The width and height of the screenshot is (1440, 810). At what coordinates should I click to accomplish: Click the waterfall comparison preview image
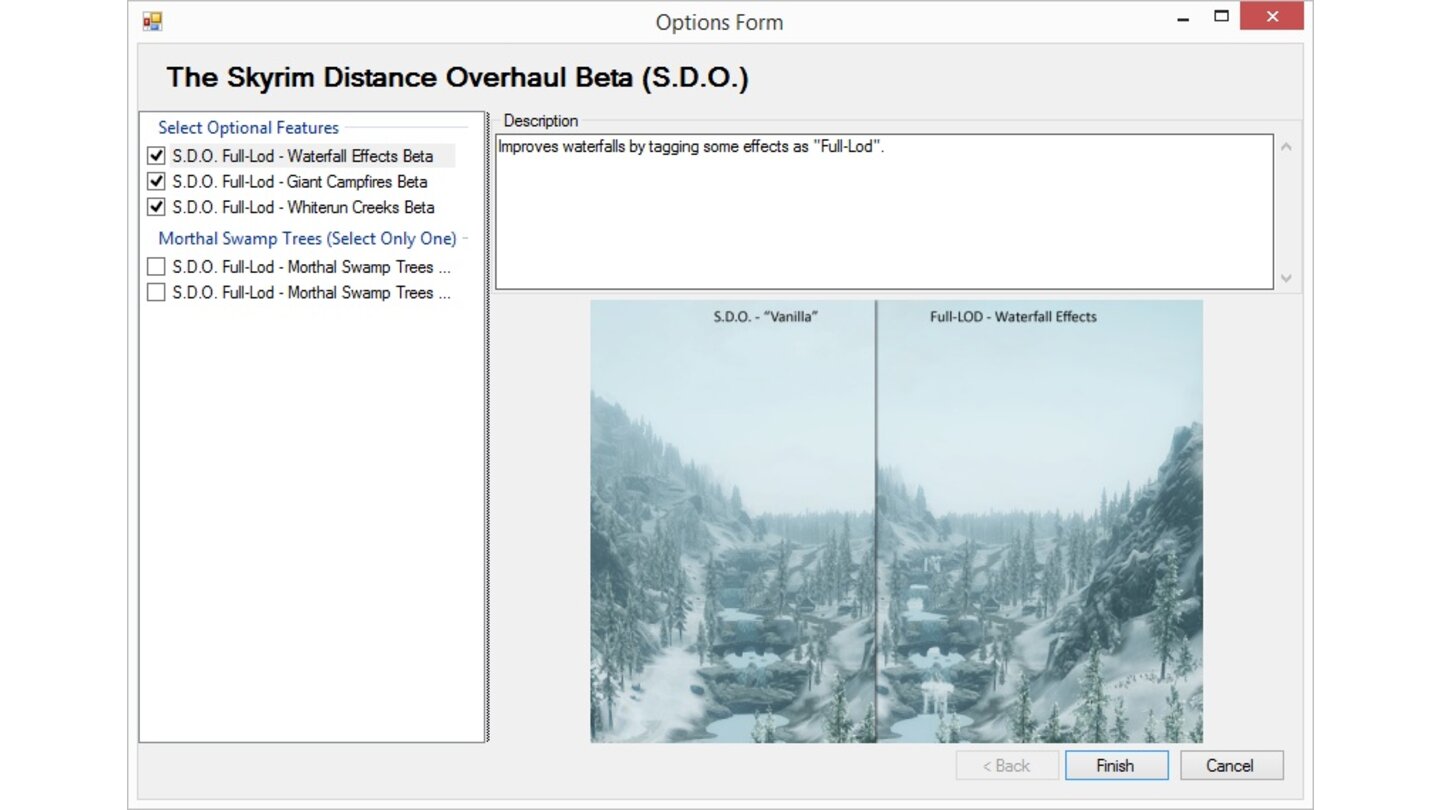896,521
